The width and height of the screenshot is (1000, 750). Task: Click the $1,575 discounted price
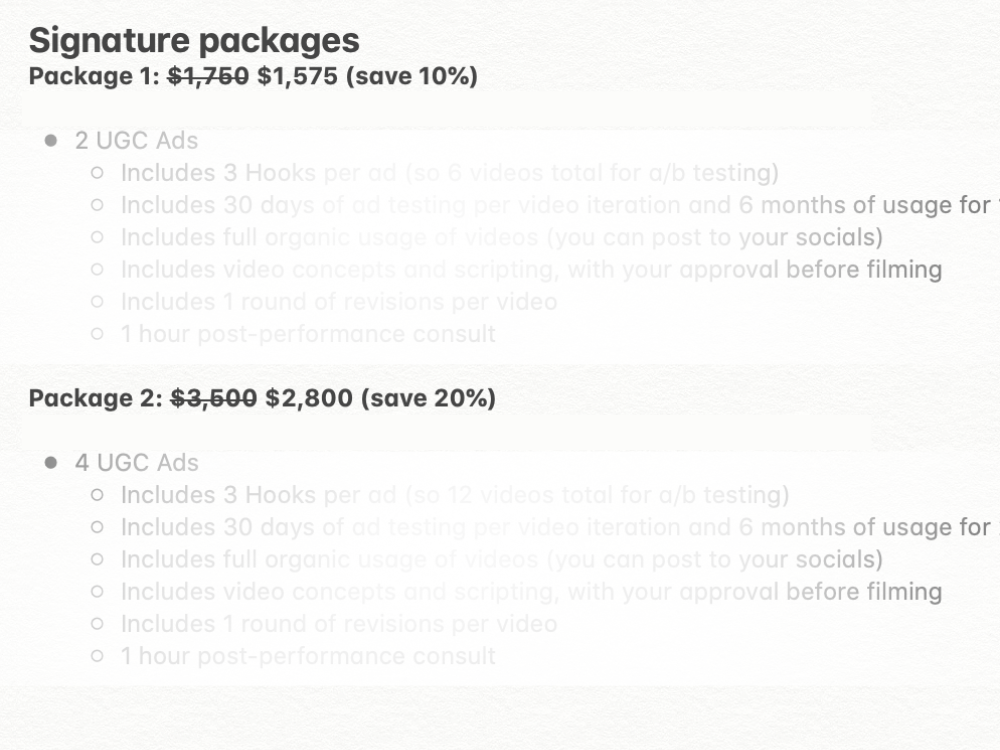[297, 76]
